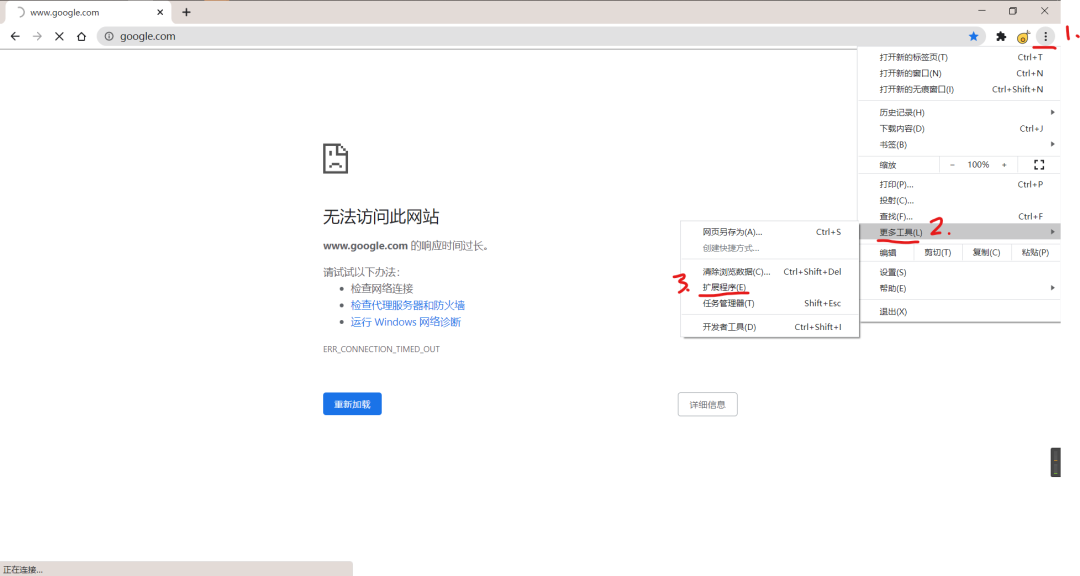The height and width of the screenshot is (576, 1080).
Task: Choose 打开新的标签页(T) menu item
Action: click(959, 57)
